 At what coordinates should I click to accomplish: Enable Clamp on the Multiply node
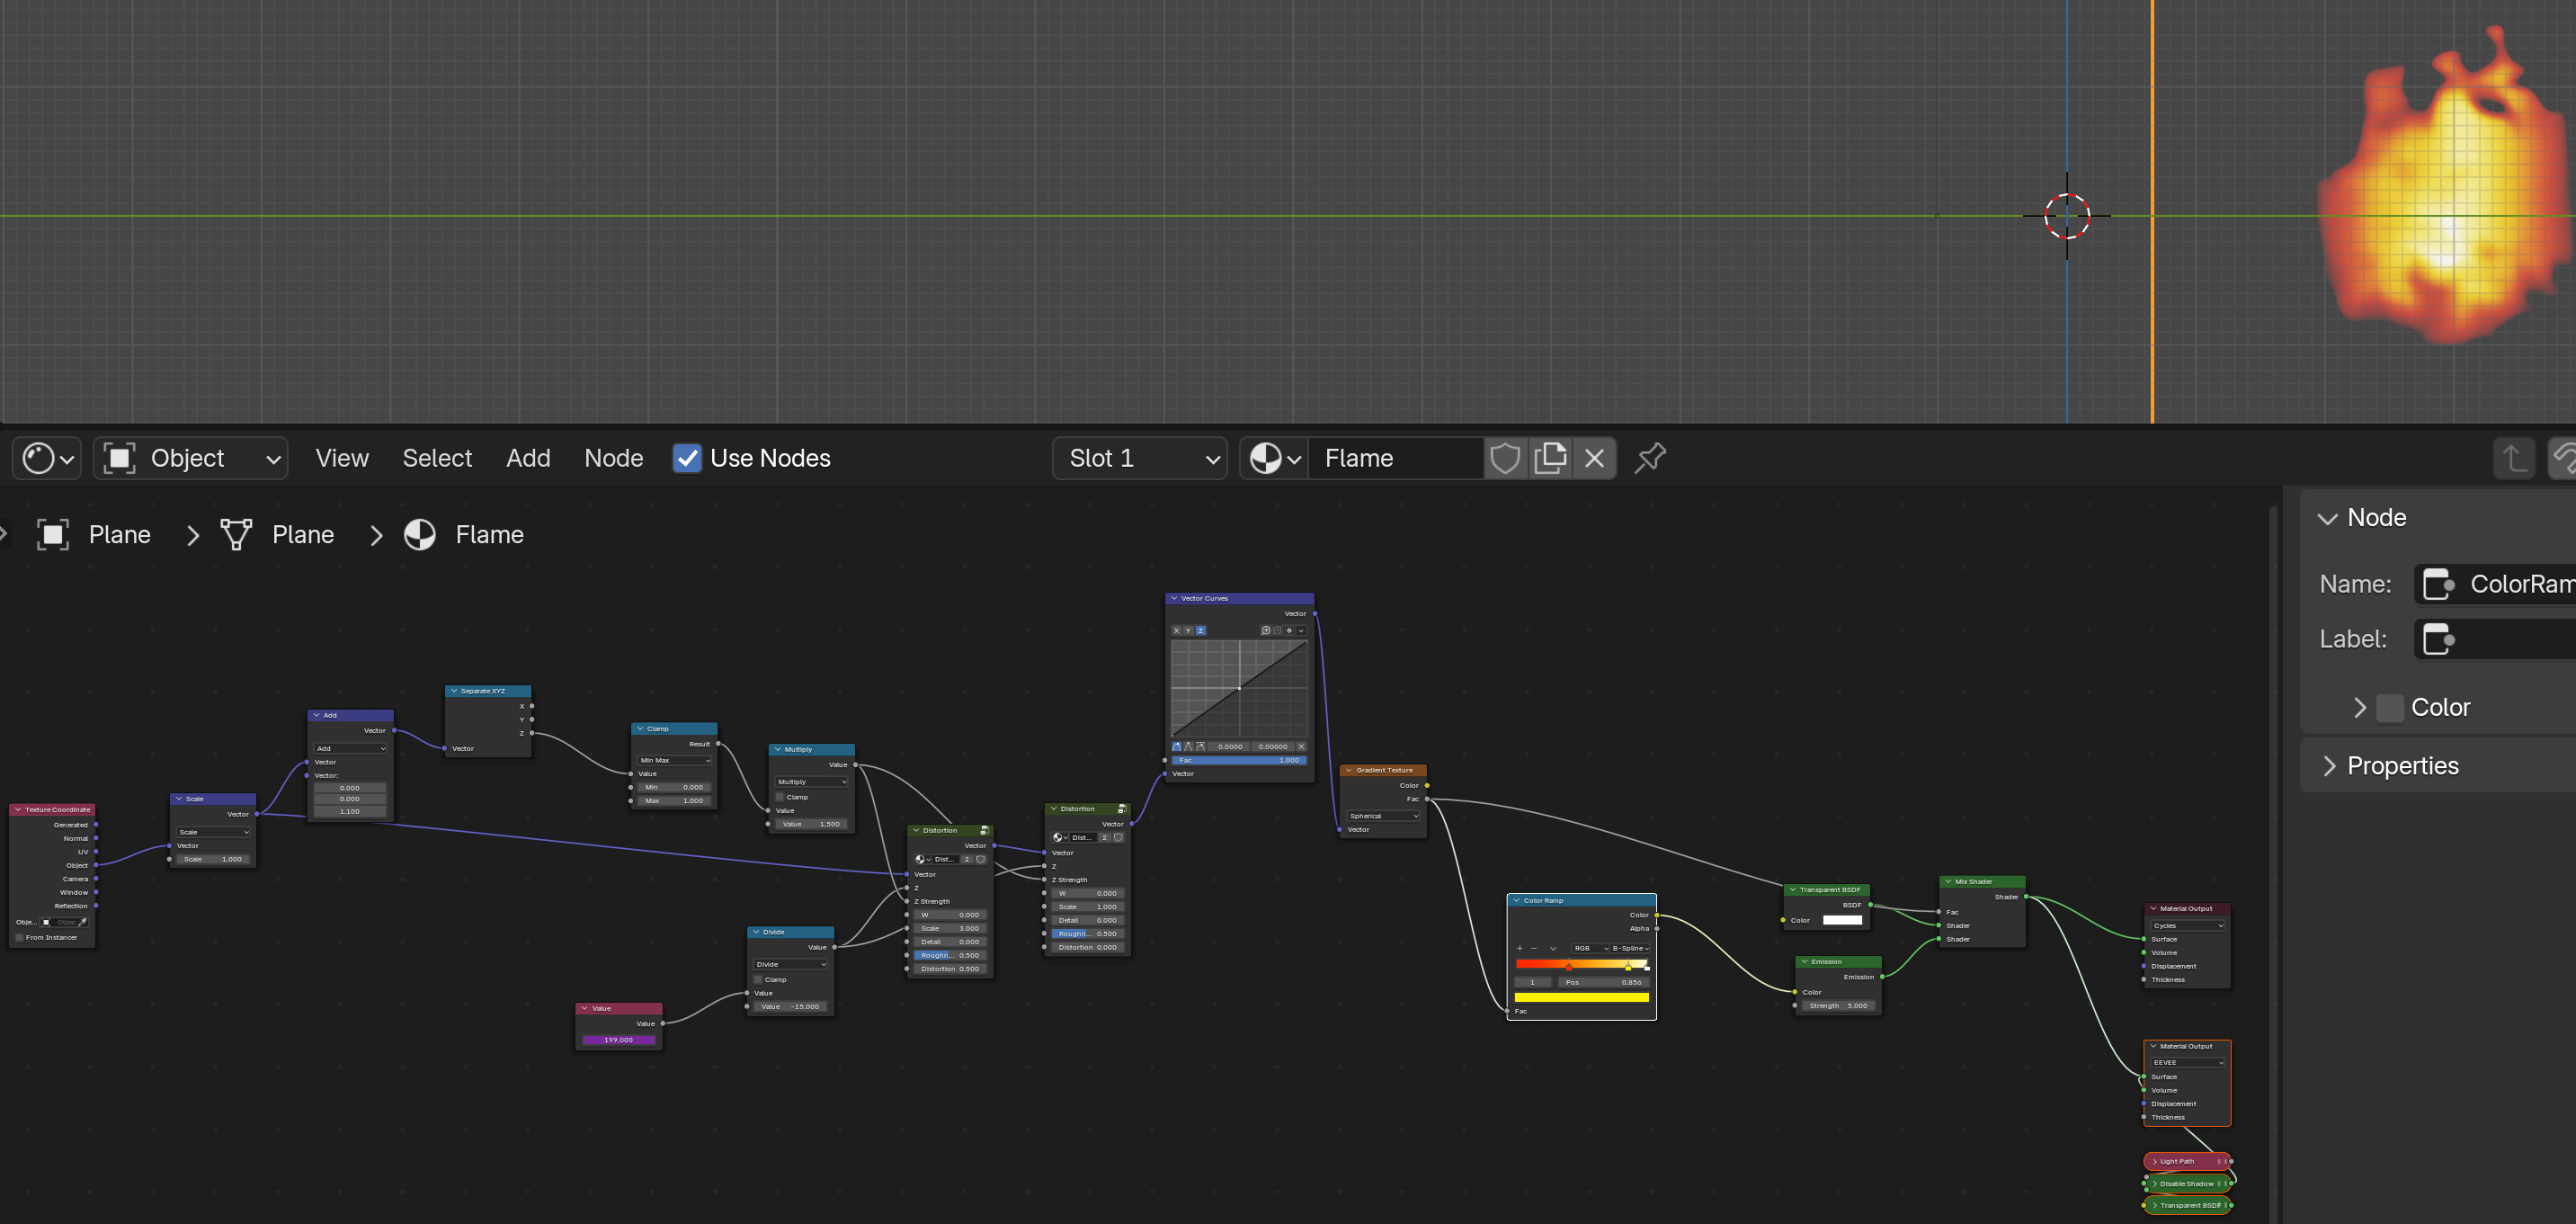780,797
